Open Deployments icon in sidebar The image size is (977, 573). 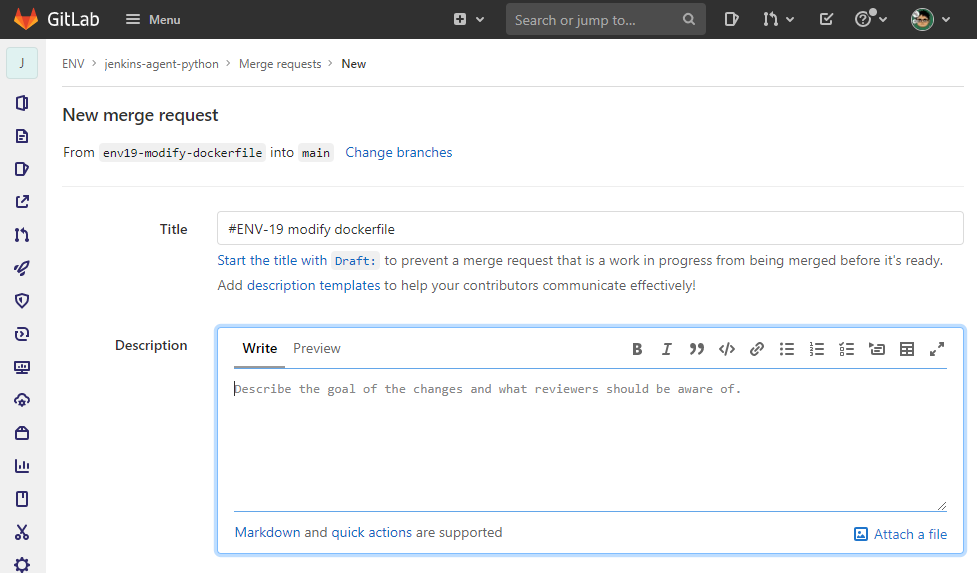point(22,334)
